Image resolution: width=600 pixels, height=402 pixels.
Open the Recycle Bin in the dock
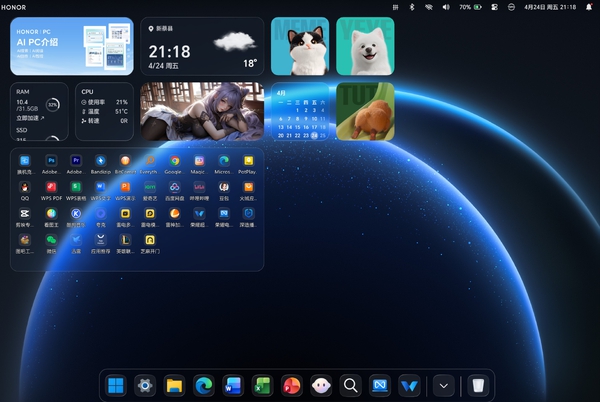pyautogui.click(x=478, y=386)
